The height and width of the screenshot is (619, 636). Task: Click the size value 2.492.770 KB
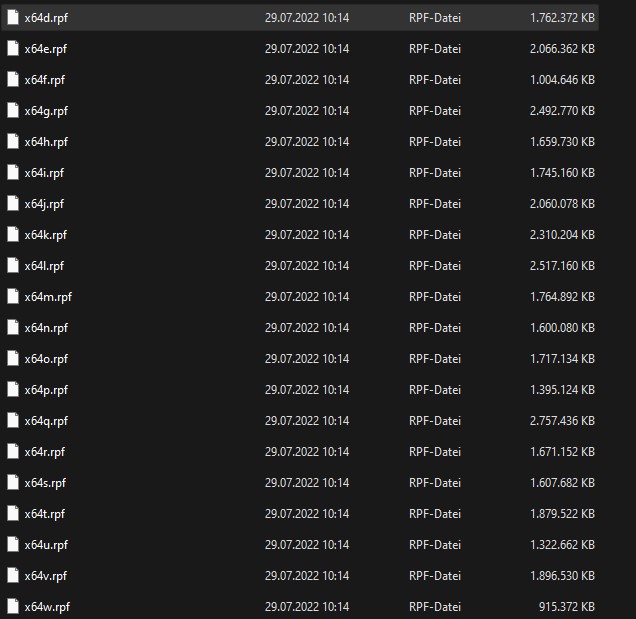[562, 111]
